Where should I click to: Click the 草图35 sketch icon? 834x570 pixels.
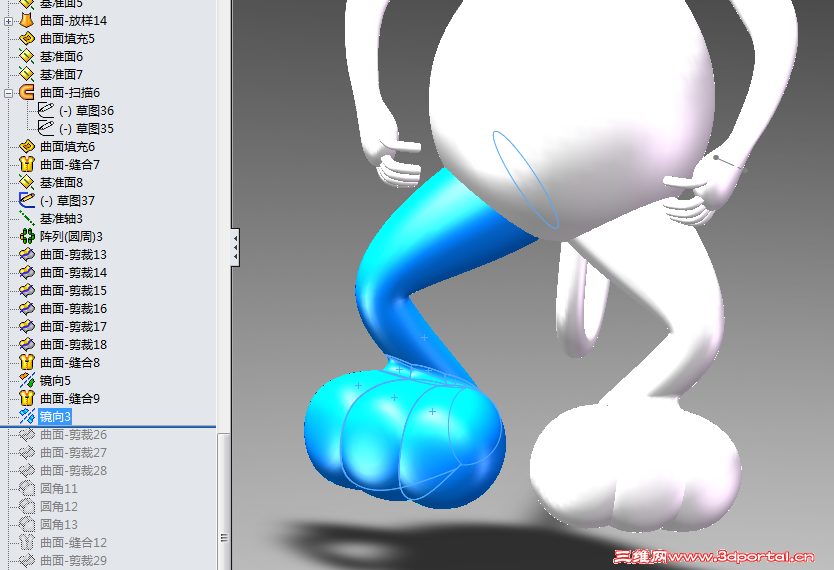[x=46, y=129]
